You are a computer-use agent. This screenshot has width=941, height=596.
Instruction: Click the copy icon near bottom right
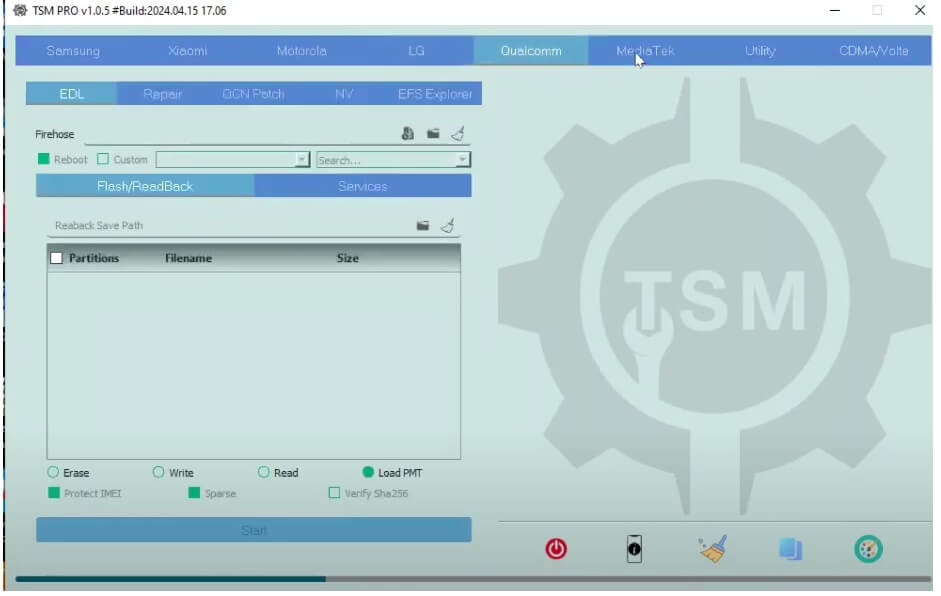(x=790, y=548)
